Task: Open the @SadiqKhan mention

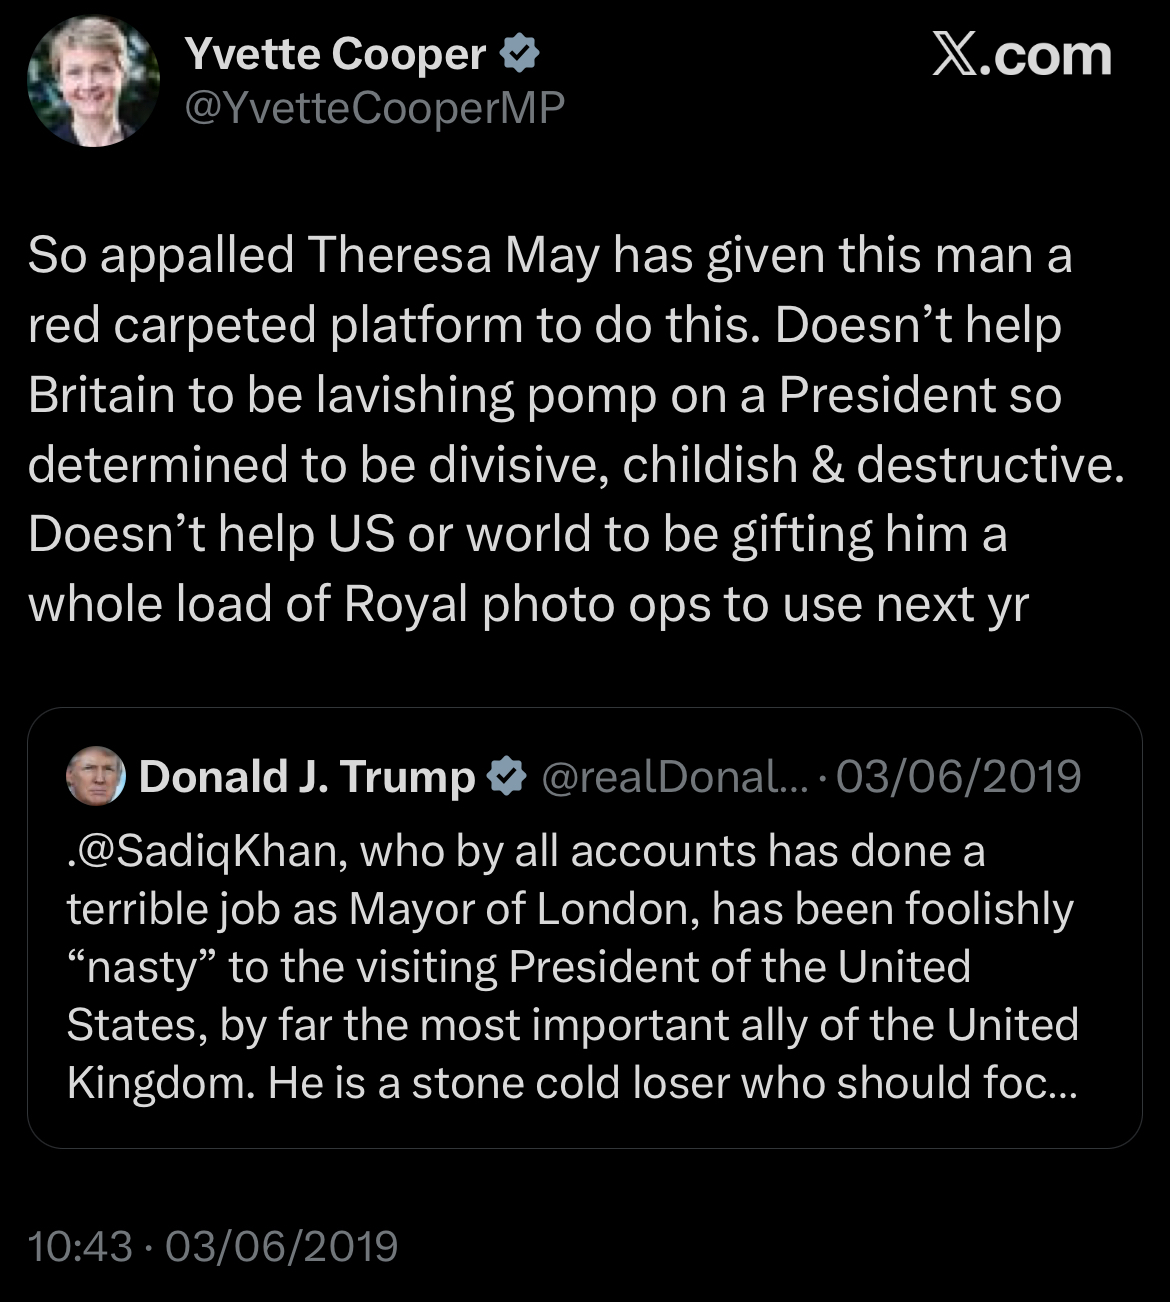Action: point(207,851)
